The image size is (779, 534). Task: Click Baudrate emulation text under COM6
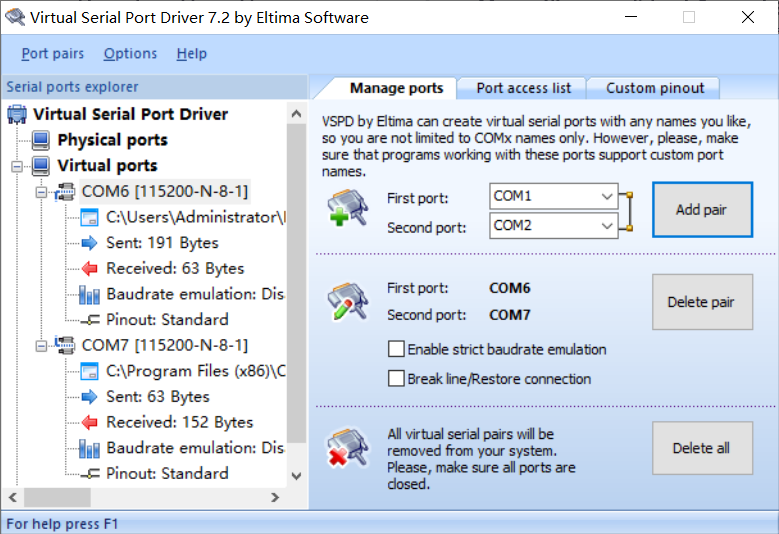pos(195,294)
